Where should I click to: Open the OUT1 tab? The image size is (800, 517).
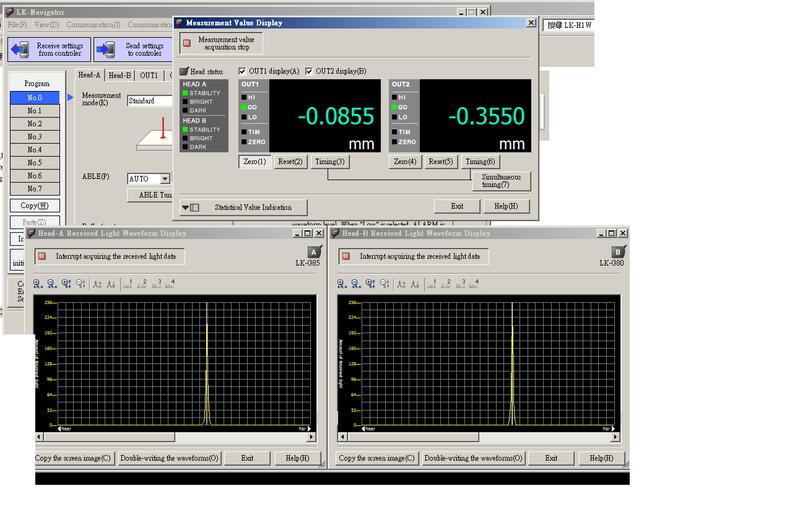coord(148,75)
